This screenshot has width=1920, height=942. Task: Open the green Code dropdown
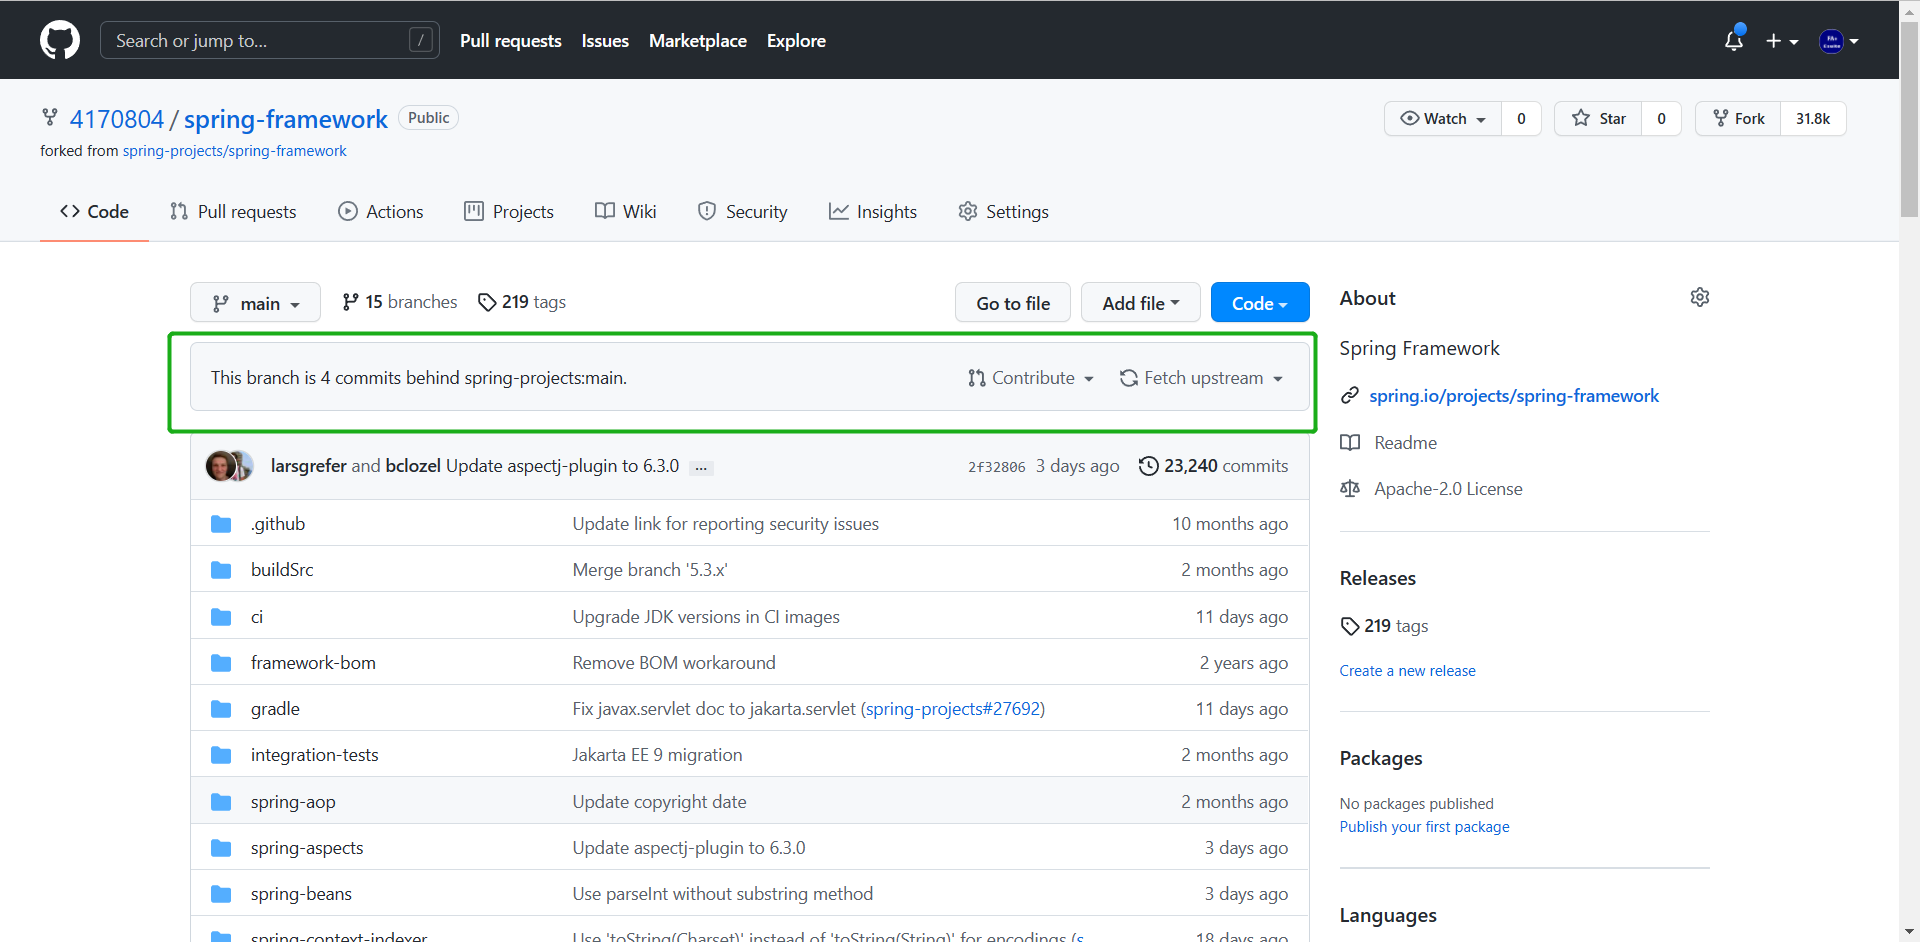pyautogui.click(x=1260, y=303)
